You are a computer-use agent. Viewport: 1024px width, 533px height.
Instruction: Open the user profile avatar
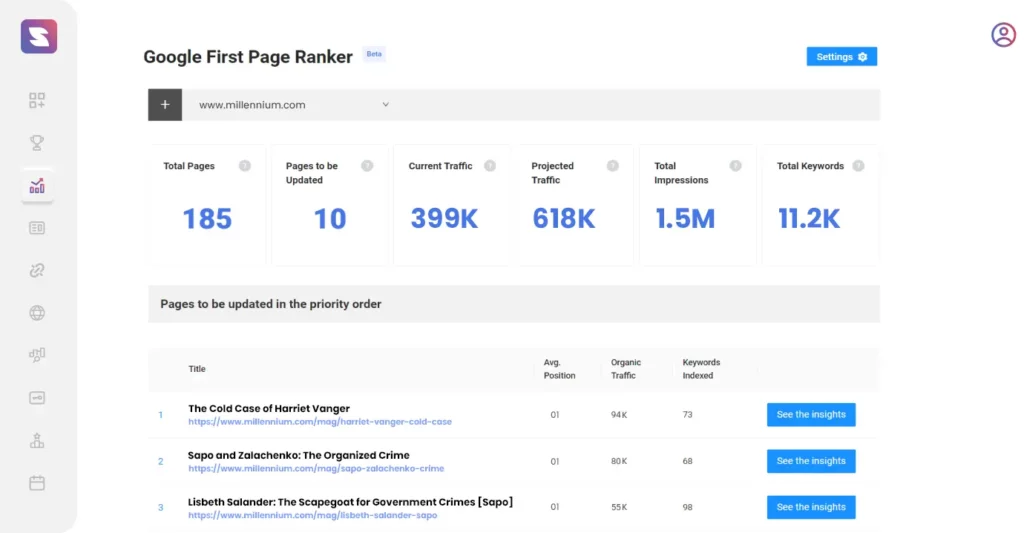tap(1003, 35)
